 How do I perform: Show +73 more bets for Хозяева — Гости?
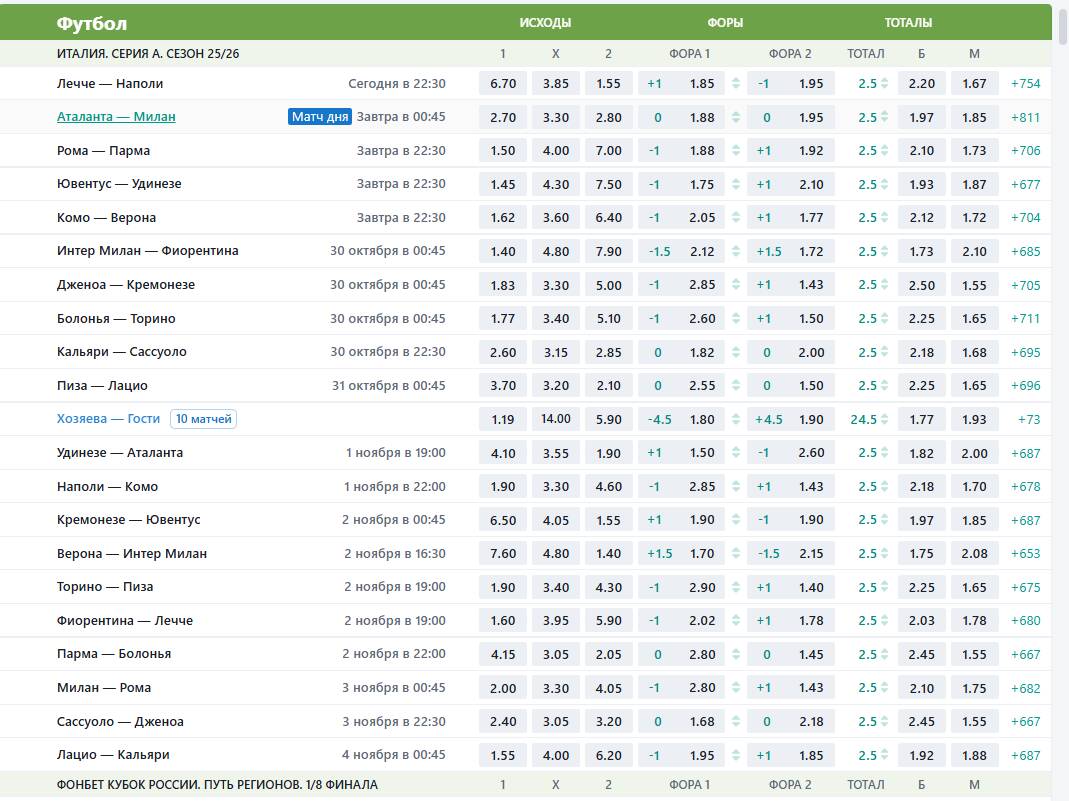[x=1028, y=419]
